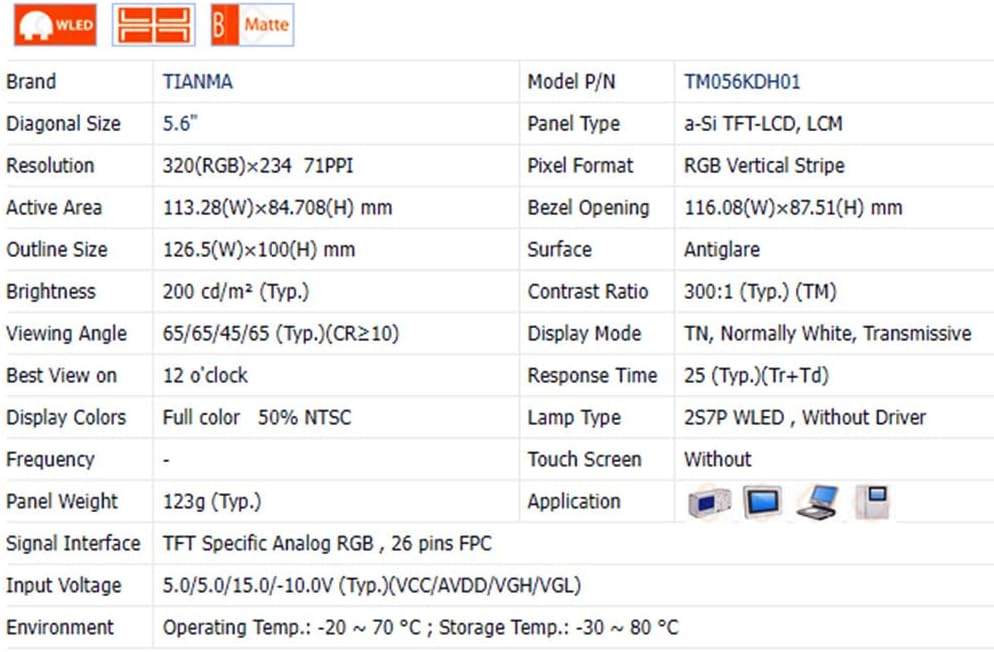Screen dimensions: 994x652
Task: Select the Full color 50% NTSC value
Action: tap(257, 418)
